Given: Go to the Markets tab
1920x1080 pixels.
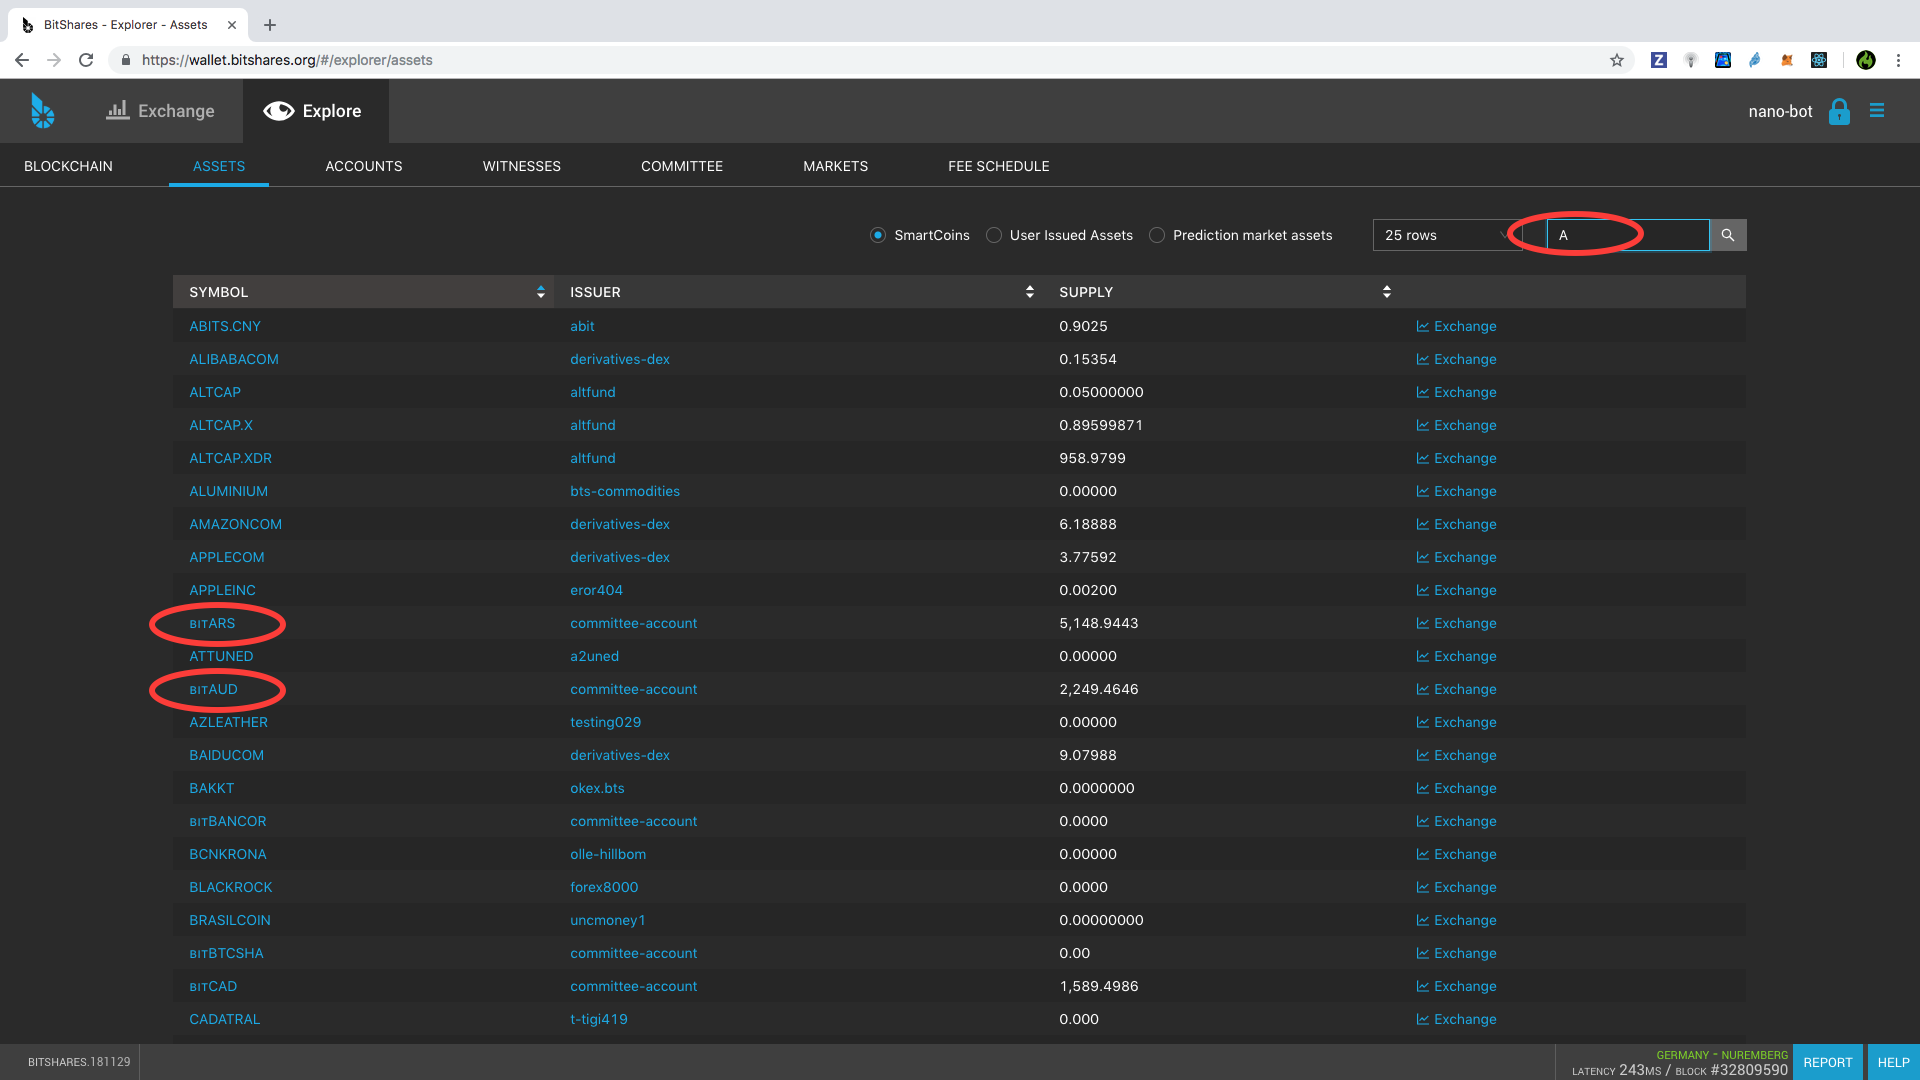Looking at the screenshot, I should pyautogui.click(x=836, y=166).
